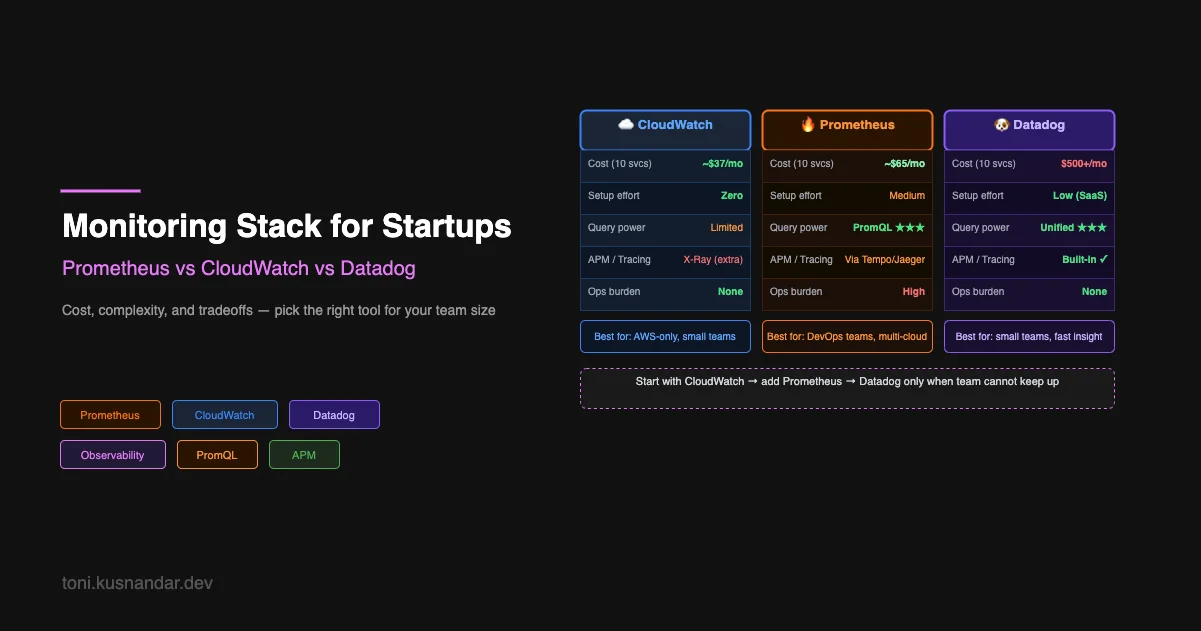Click CloudWatch ops burden value None
1201x631 pixels.
[731, 292]
